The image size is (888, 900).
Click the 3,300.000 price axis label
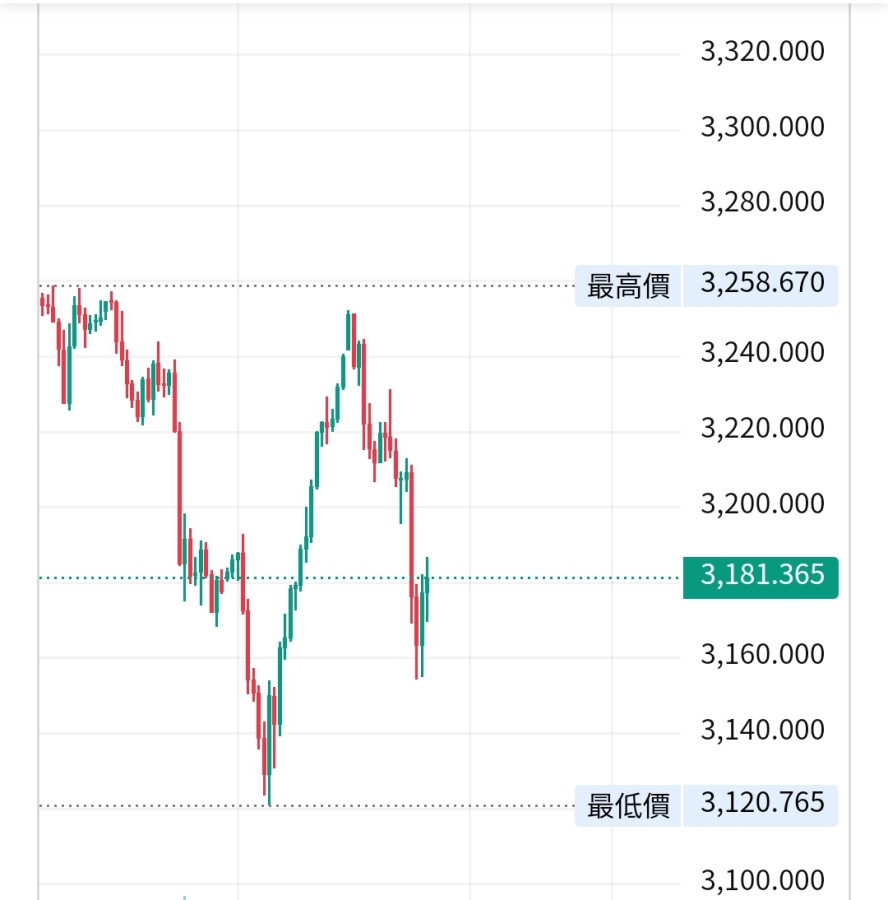pos(763,128)
